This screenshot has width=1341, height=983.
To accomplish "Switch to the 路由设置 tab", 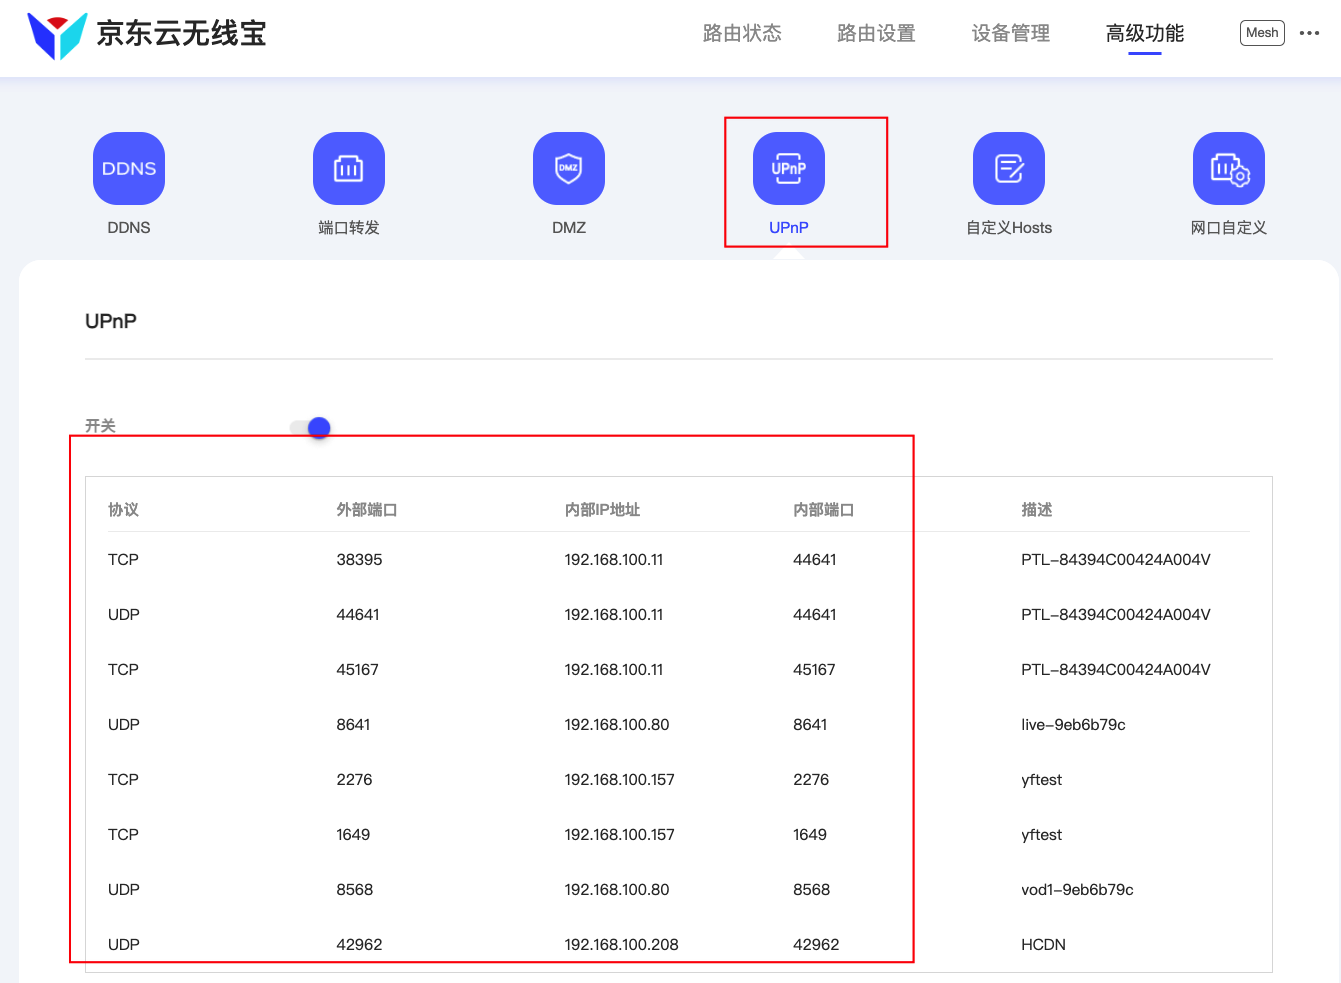I will point(876,33).
